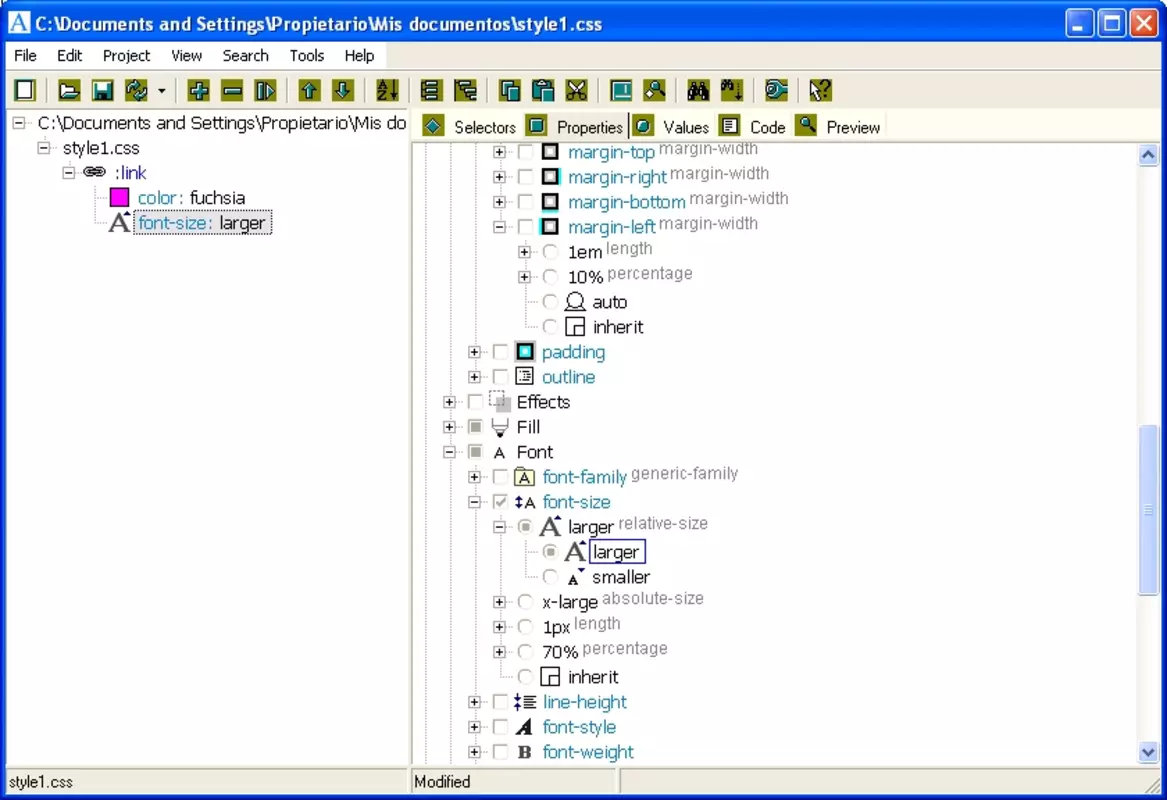Click the toolbar icon after the minus button
This screenshot has width=1167, height=800.
(266, 90)
